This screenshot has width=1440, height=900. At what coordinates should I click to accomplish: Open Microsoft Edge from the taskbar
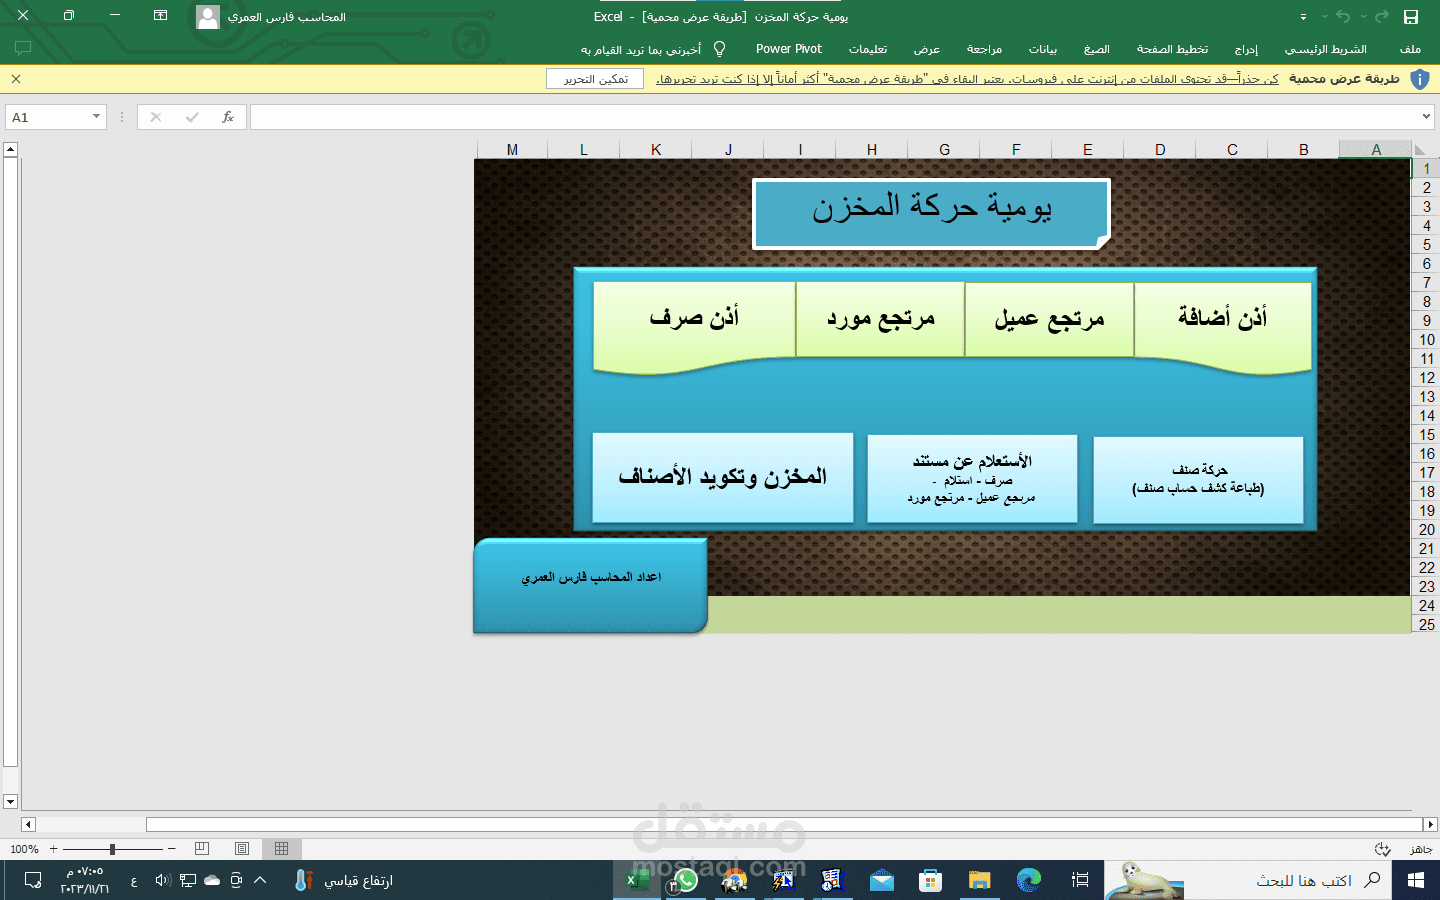pyautogui.click(x=1028, y=880)
